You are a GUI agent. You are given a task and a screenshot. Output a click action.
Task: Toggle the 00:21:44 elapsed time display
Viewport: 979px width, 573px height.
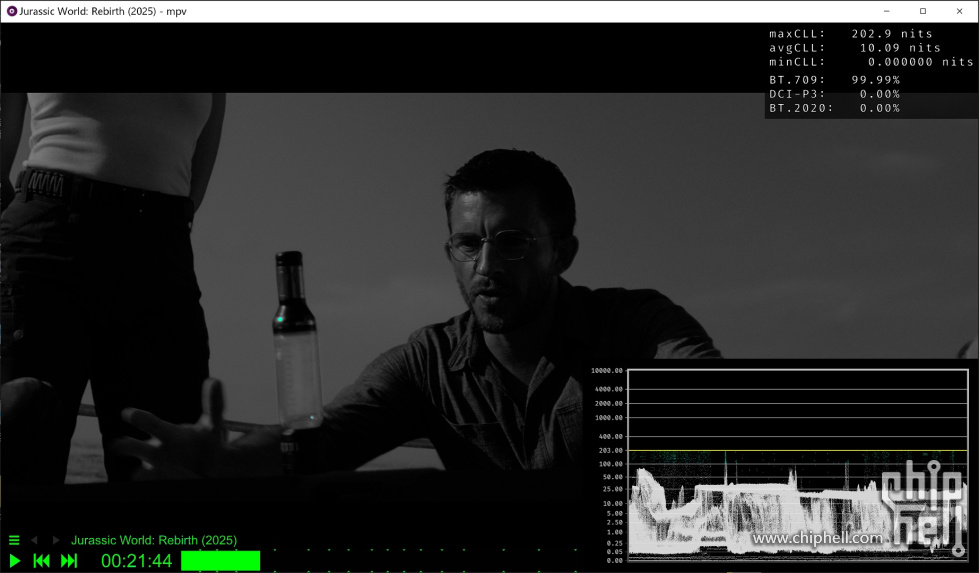click(136, 561)
